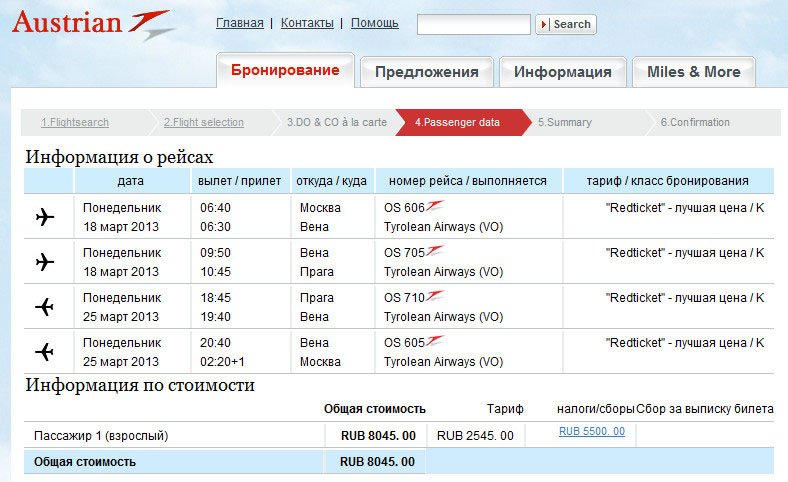Click the 'вылет / прилет' column header

coord(239,181)
